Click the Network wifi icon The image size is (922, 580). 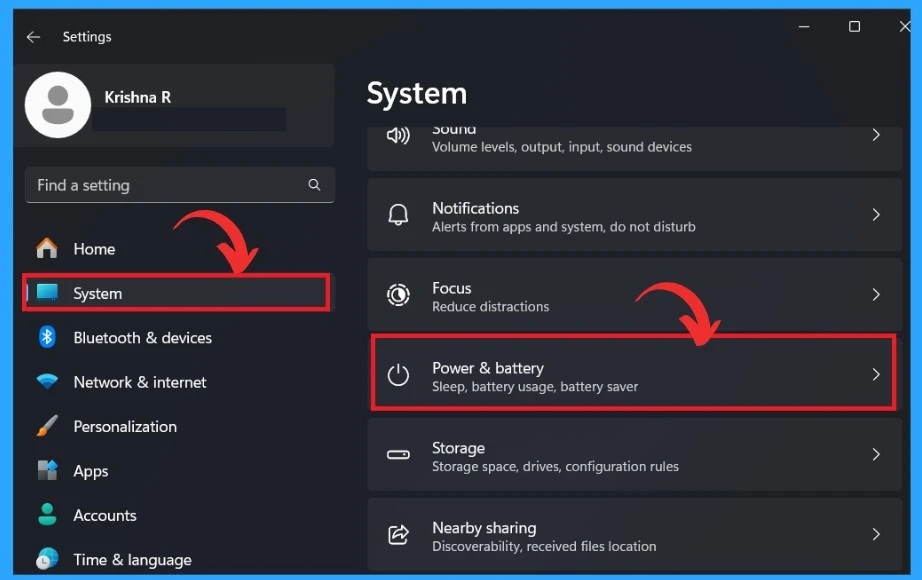click(x=47, y=381)
